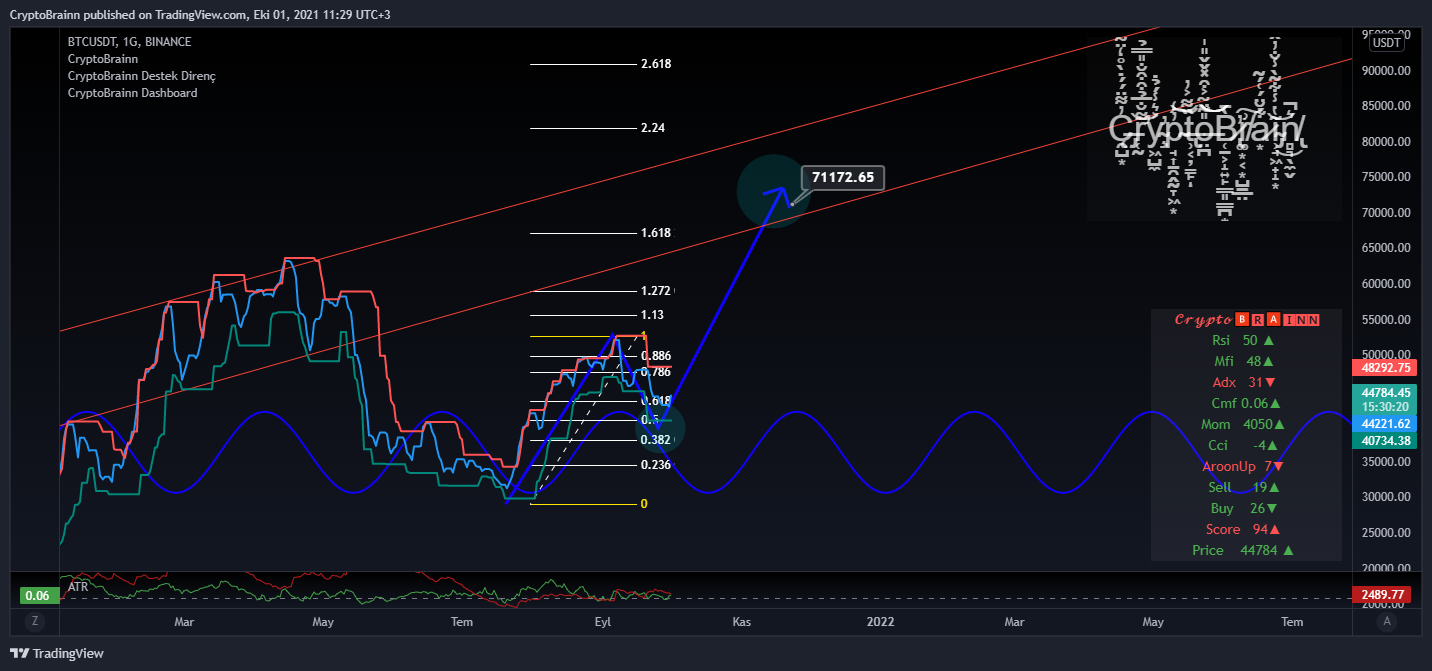Click the 1.13 Fibonacci level label

coord(653,315)
